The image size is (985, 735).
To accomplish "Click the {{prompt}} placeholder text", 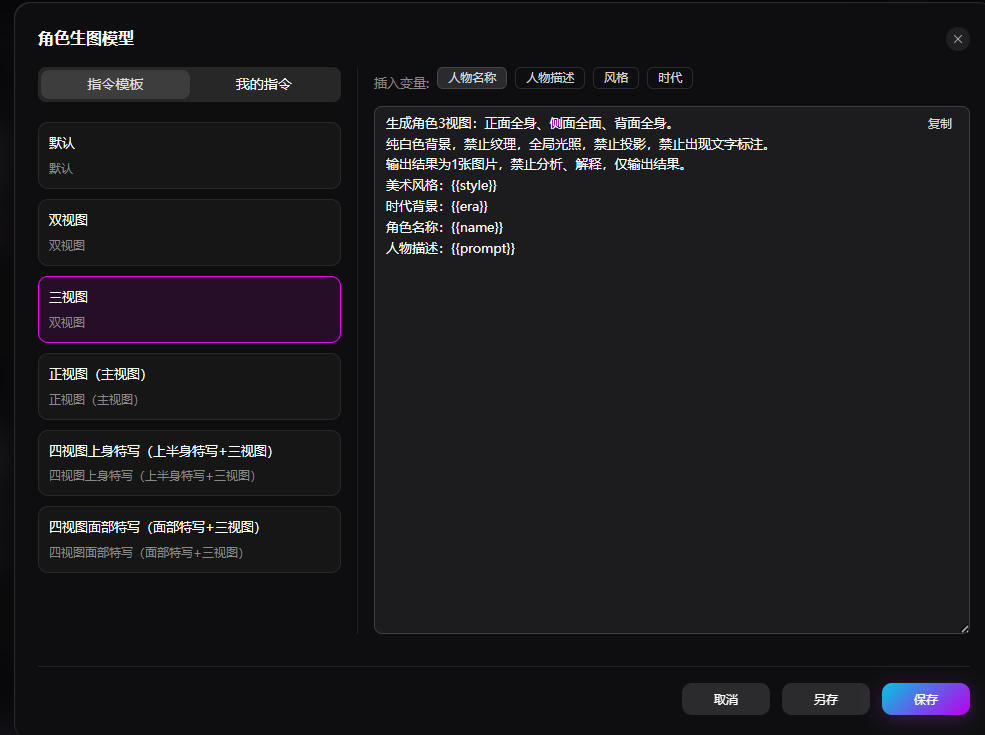I will click(482, 249).
